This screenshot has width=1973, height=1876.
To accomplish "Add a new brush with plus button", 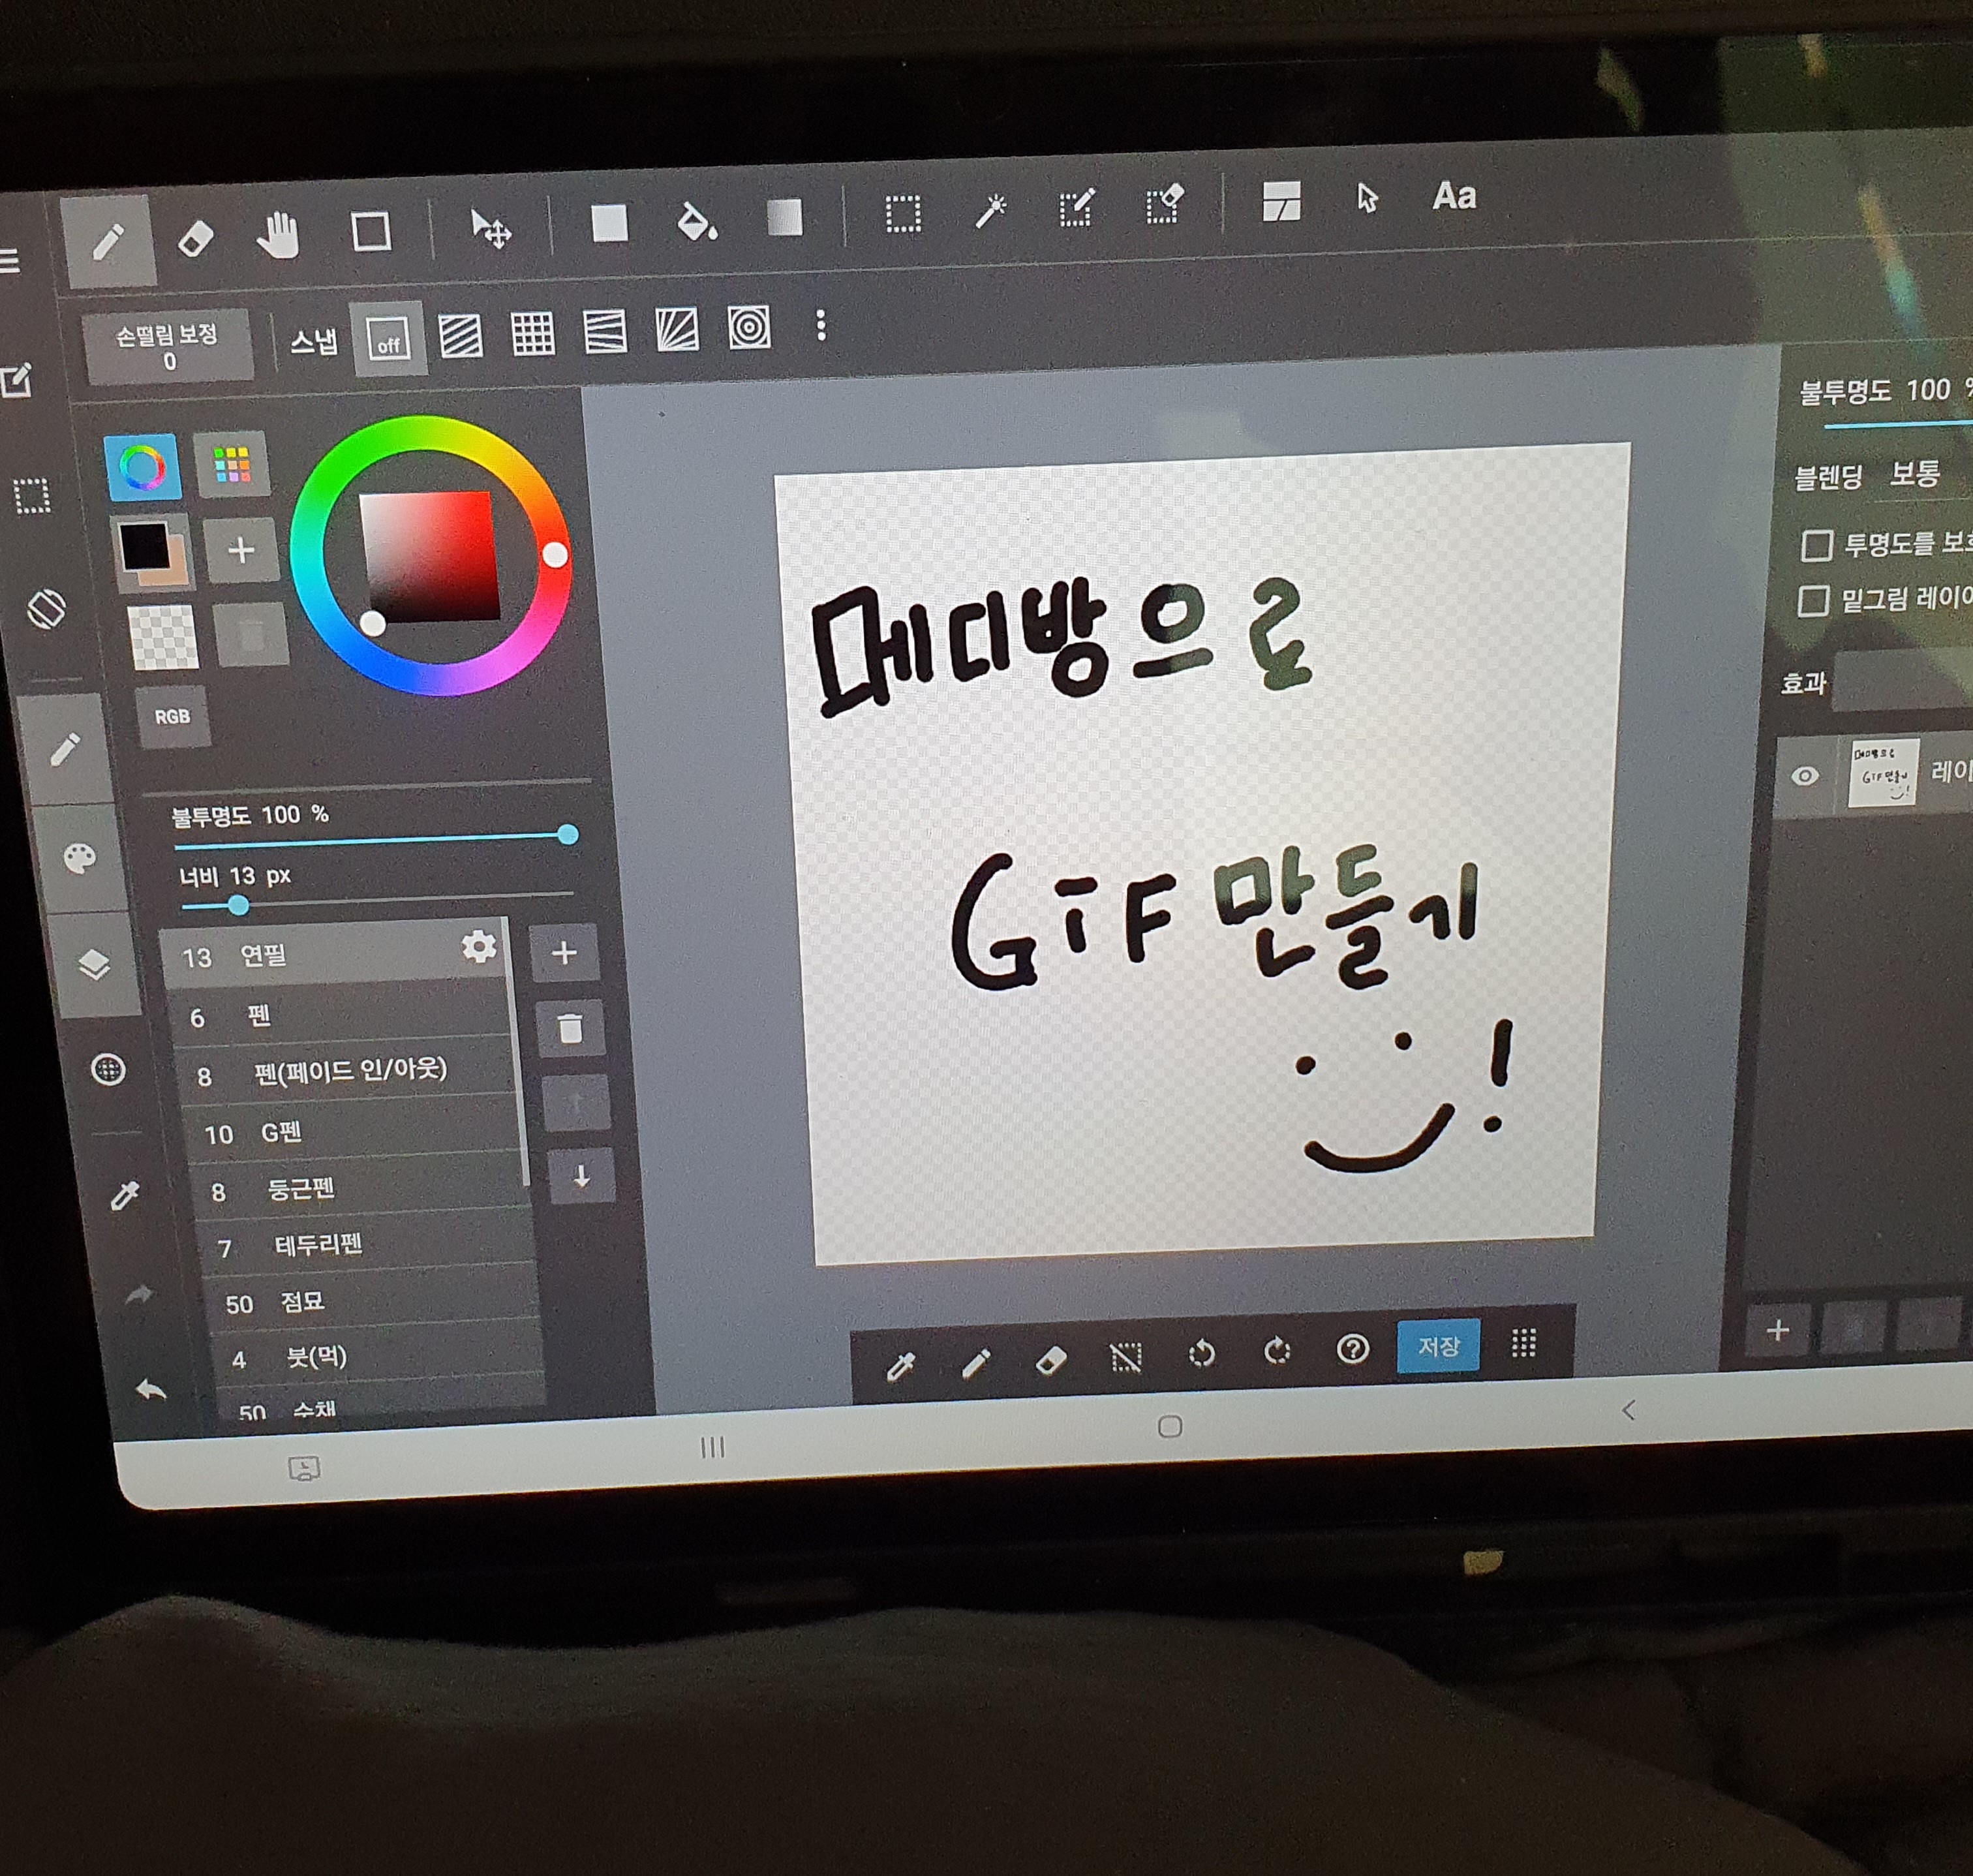I will (x=564, y=952).
